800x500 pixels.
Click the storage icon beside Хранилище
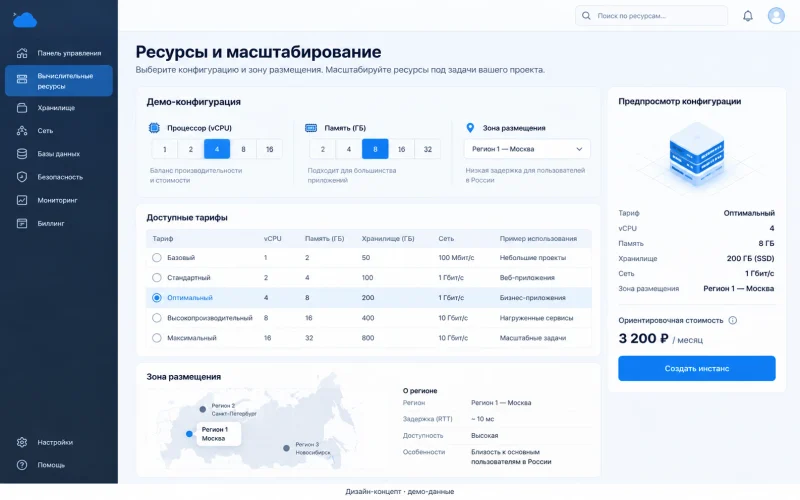coord(22,108)
